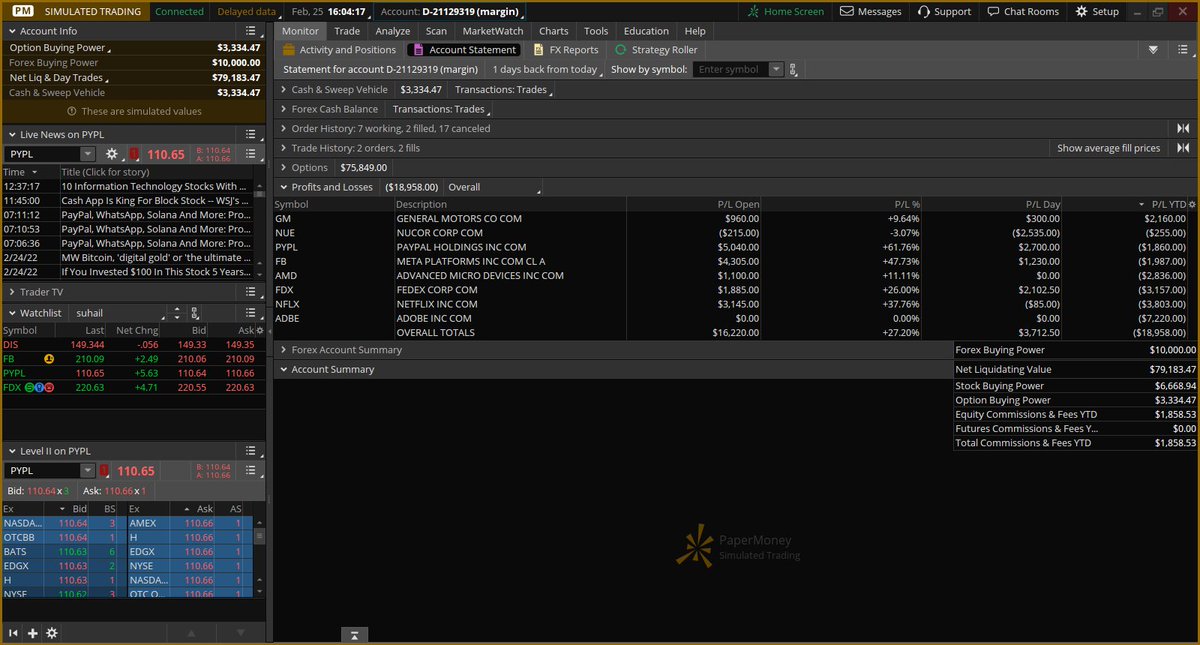Open Account Info panel menu icon
1200x645 pixels.
coord(251,31)
